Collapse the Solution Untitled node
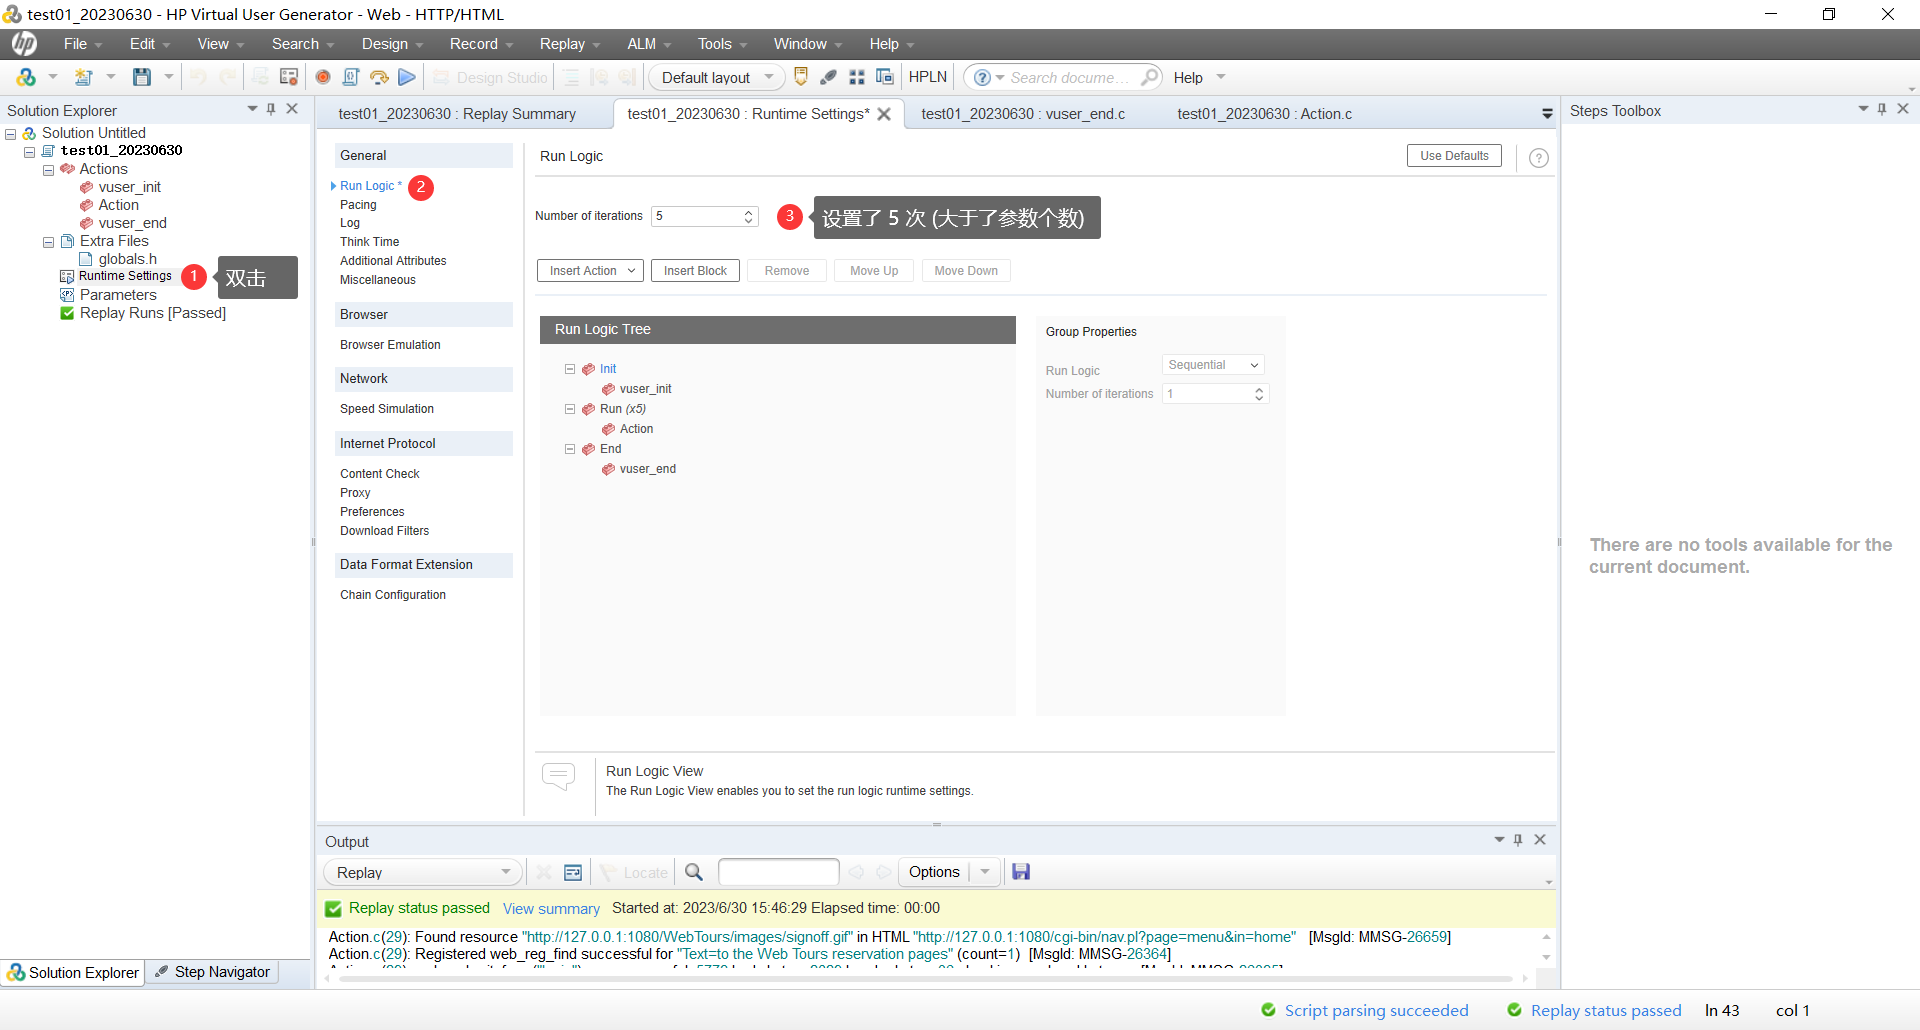This screenshot has height=1030, width=1920. click(x=11, y=133)
